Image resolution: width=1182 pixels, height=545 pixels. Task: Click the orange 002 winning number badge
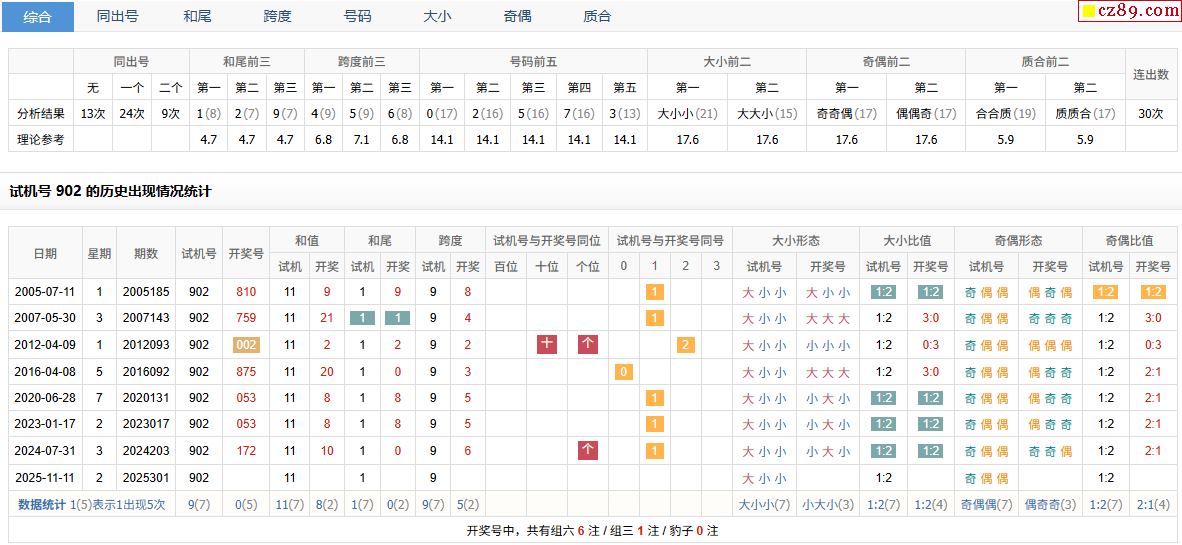pyautogui.click(x=246, y=345)
